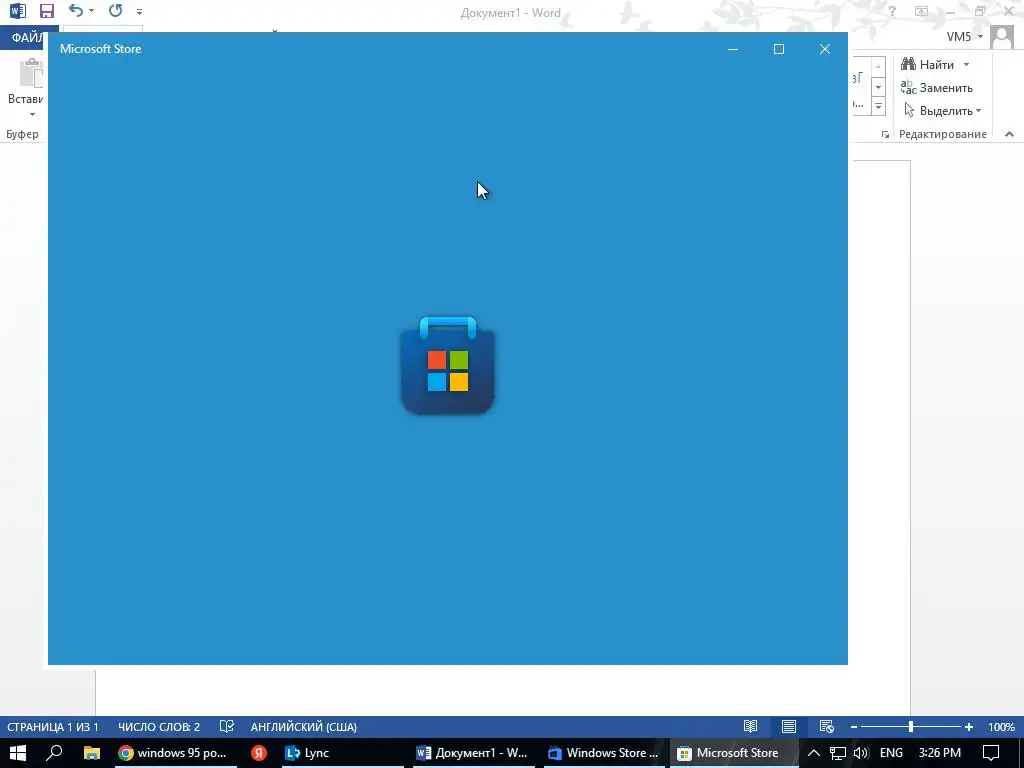Screen dimensions: 1024x768
Task: Open taskbar search magnifier
Action: 54,753
